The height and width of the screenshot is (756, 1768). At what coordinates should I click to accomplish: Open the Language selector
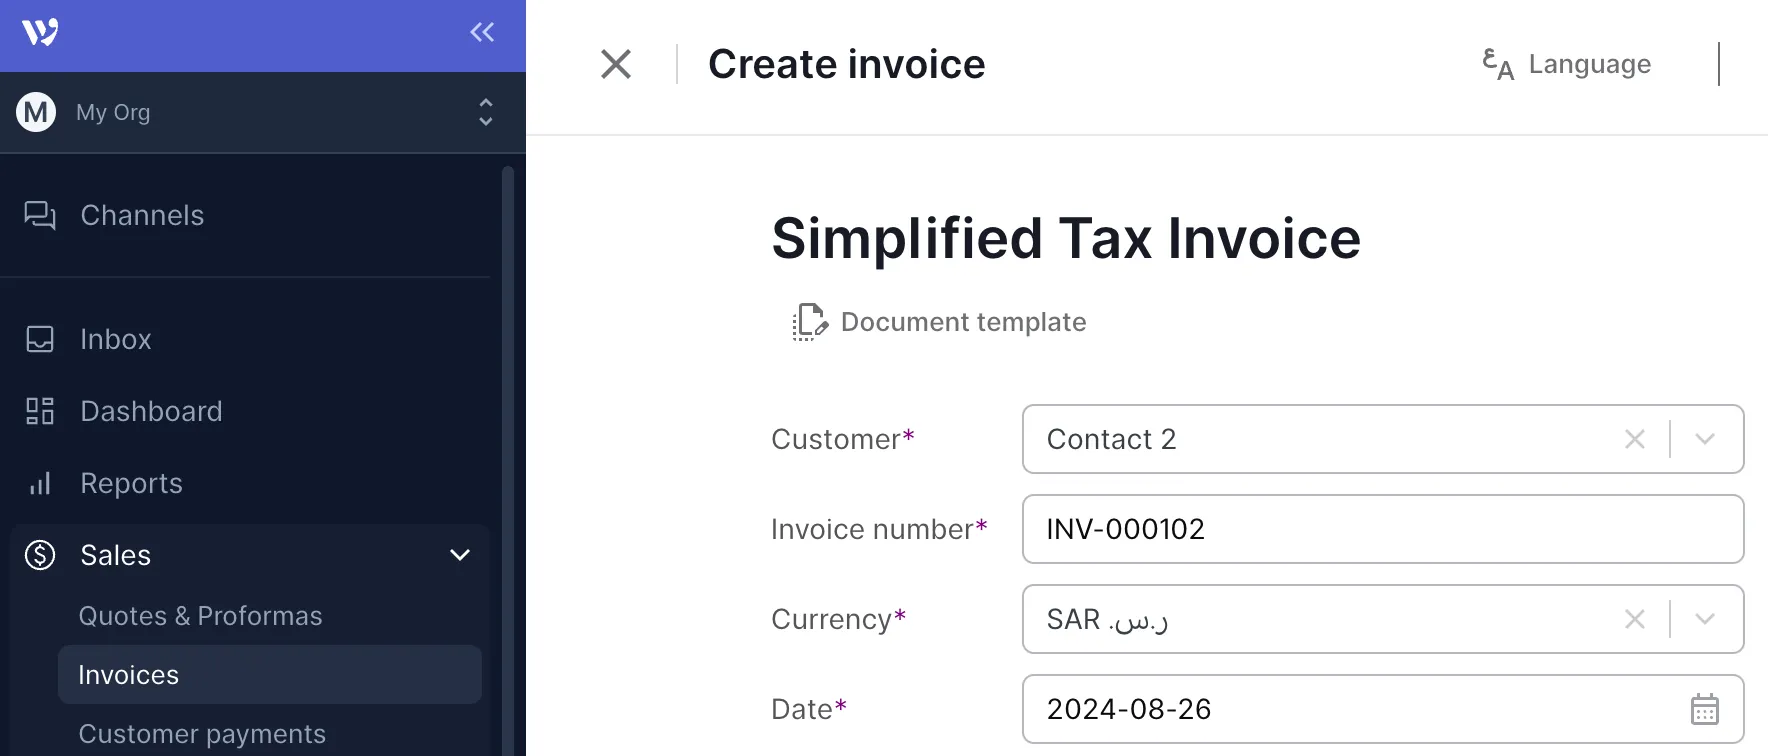click(x=1567, y=64)
